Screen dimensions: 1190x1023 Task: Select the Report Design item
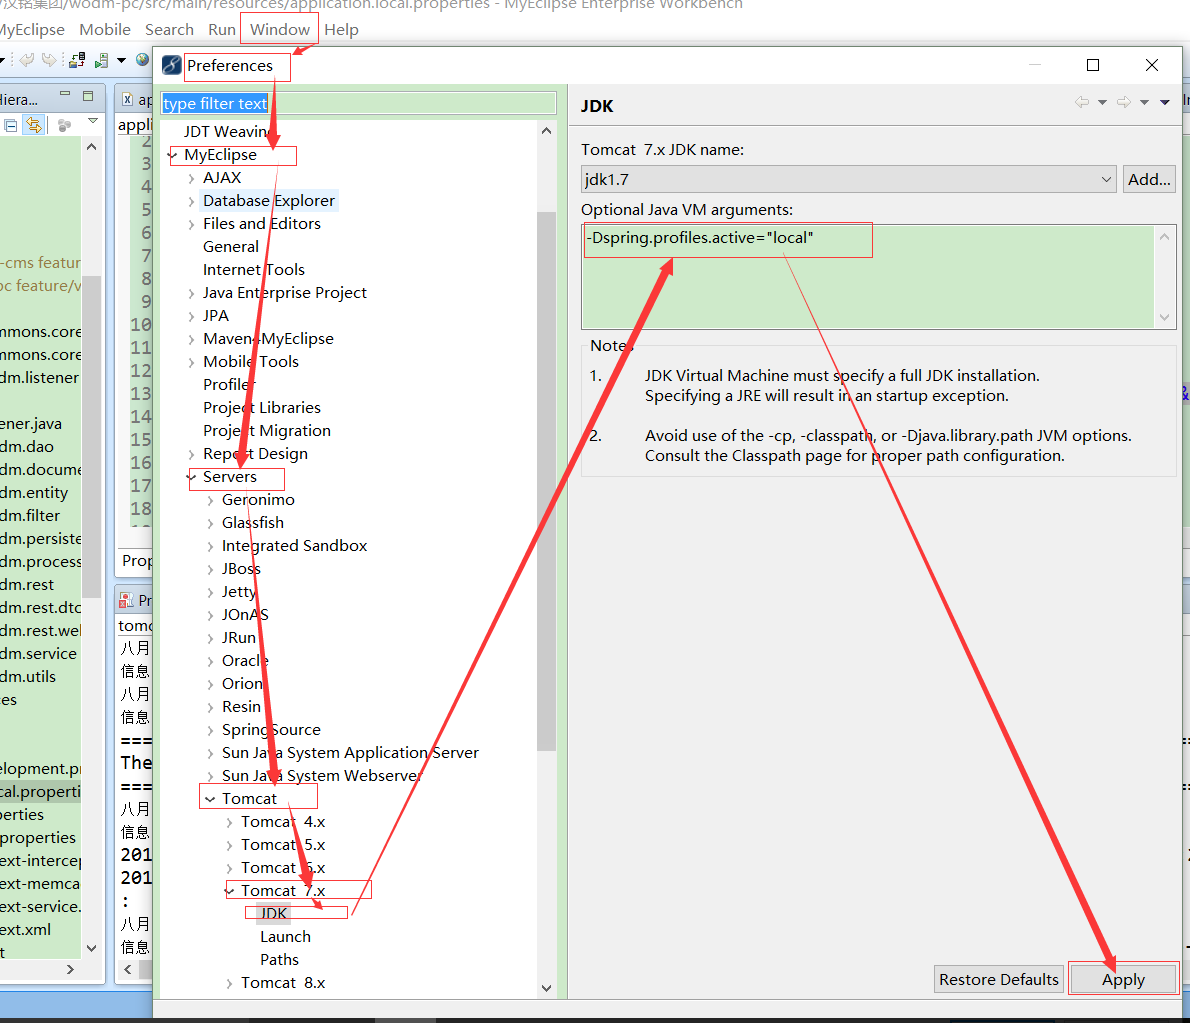[255, 454]
